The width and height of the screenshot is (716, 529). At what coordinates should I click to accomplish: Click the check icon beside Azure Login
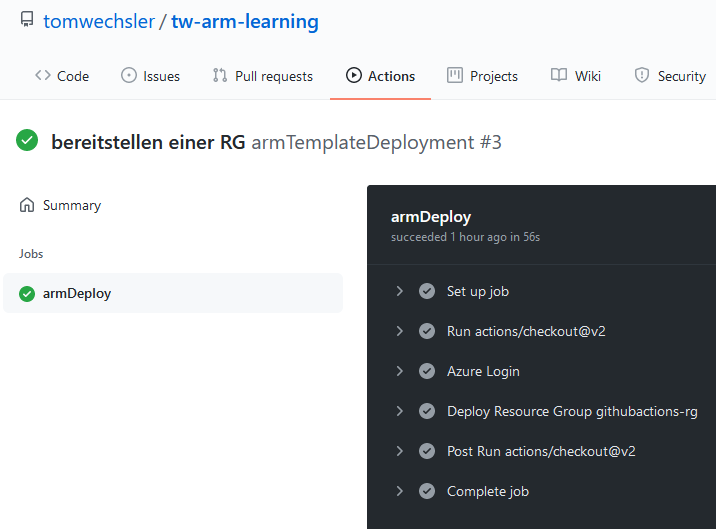[x=427, y=371]
